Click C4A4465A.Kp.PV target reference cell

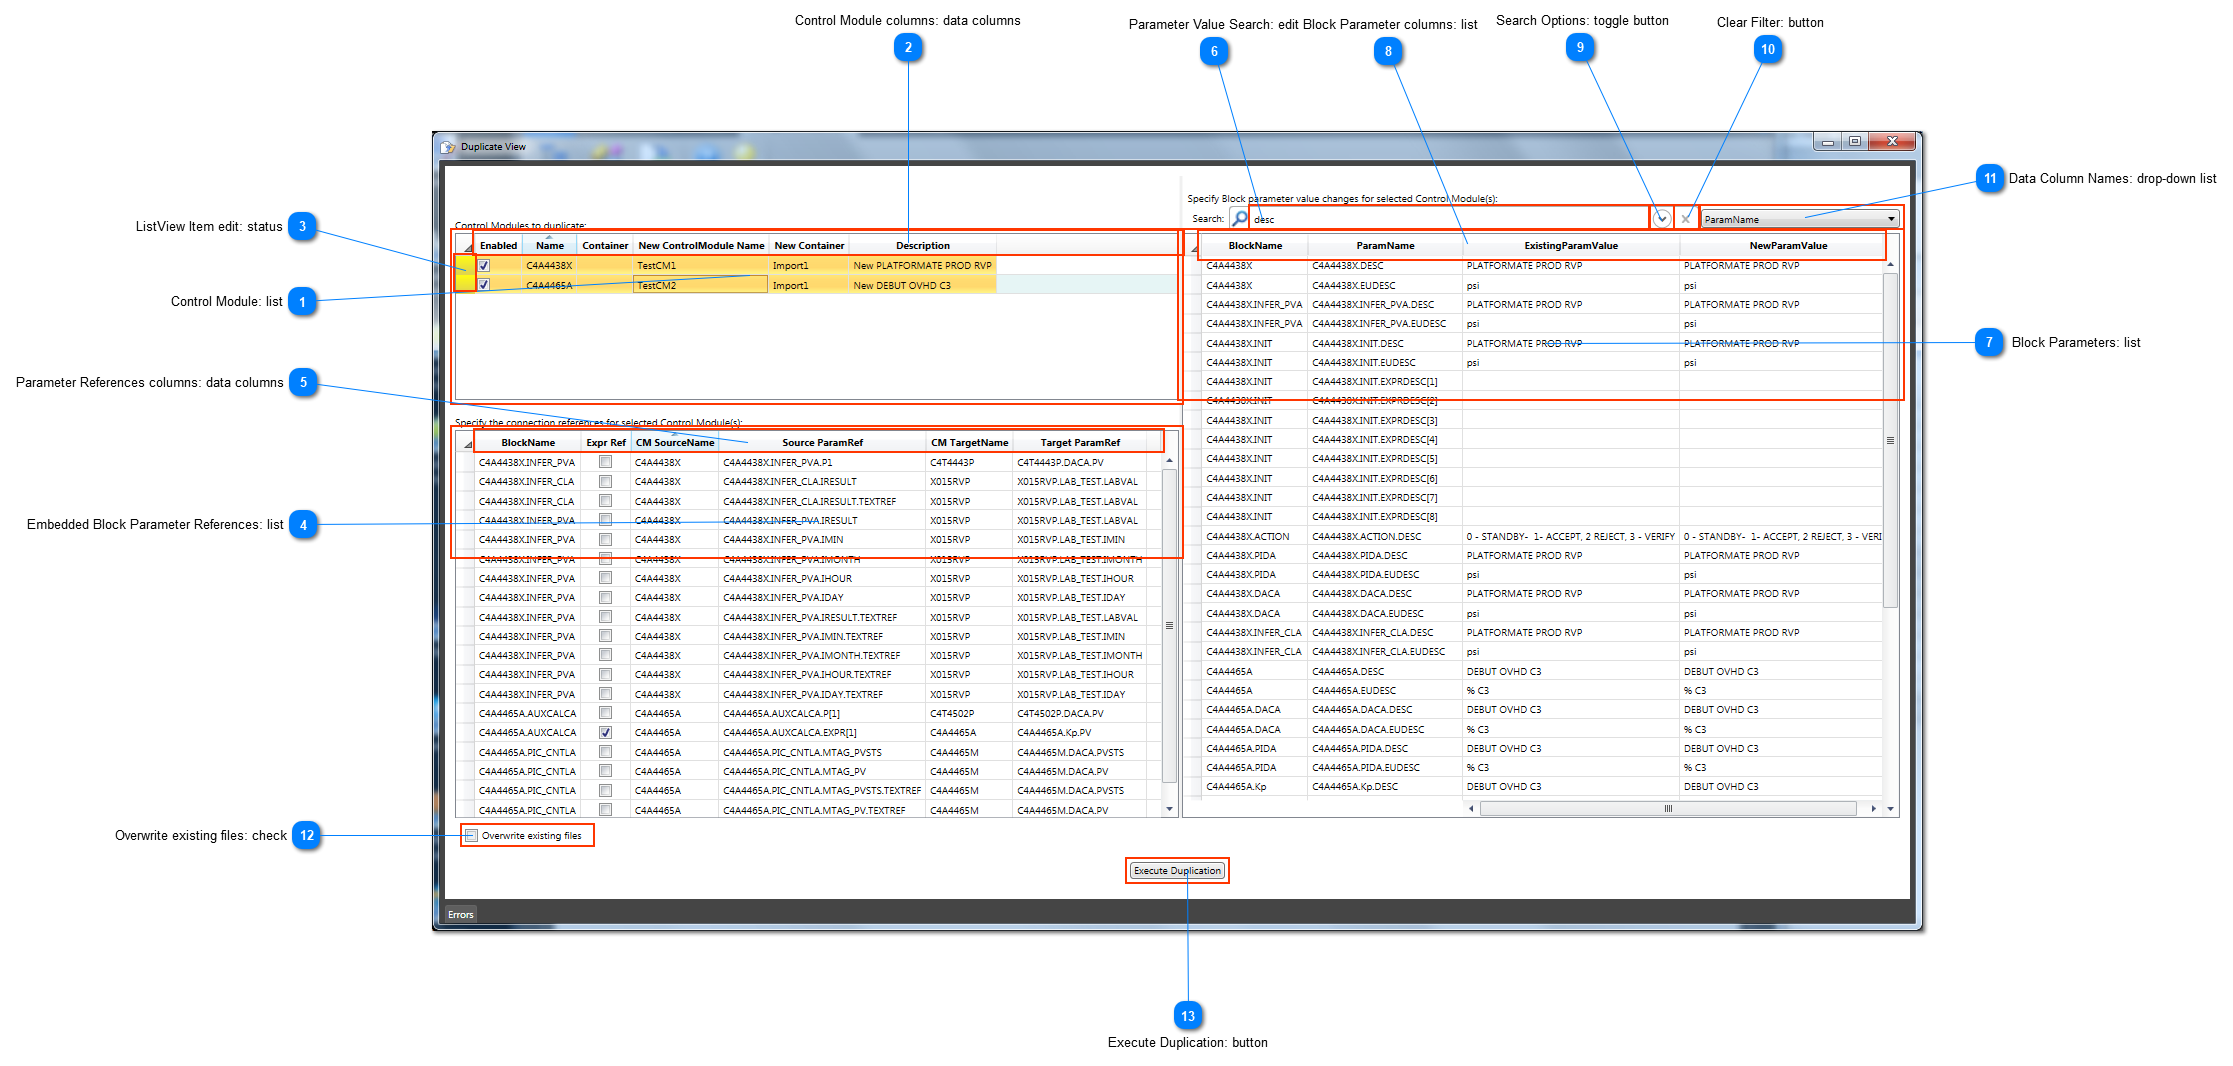pyautogui.click(x=1080, y=732)
